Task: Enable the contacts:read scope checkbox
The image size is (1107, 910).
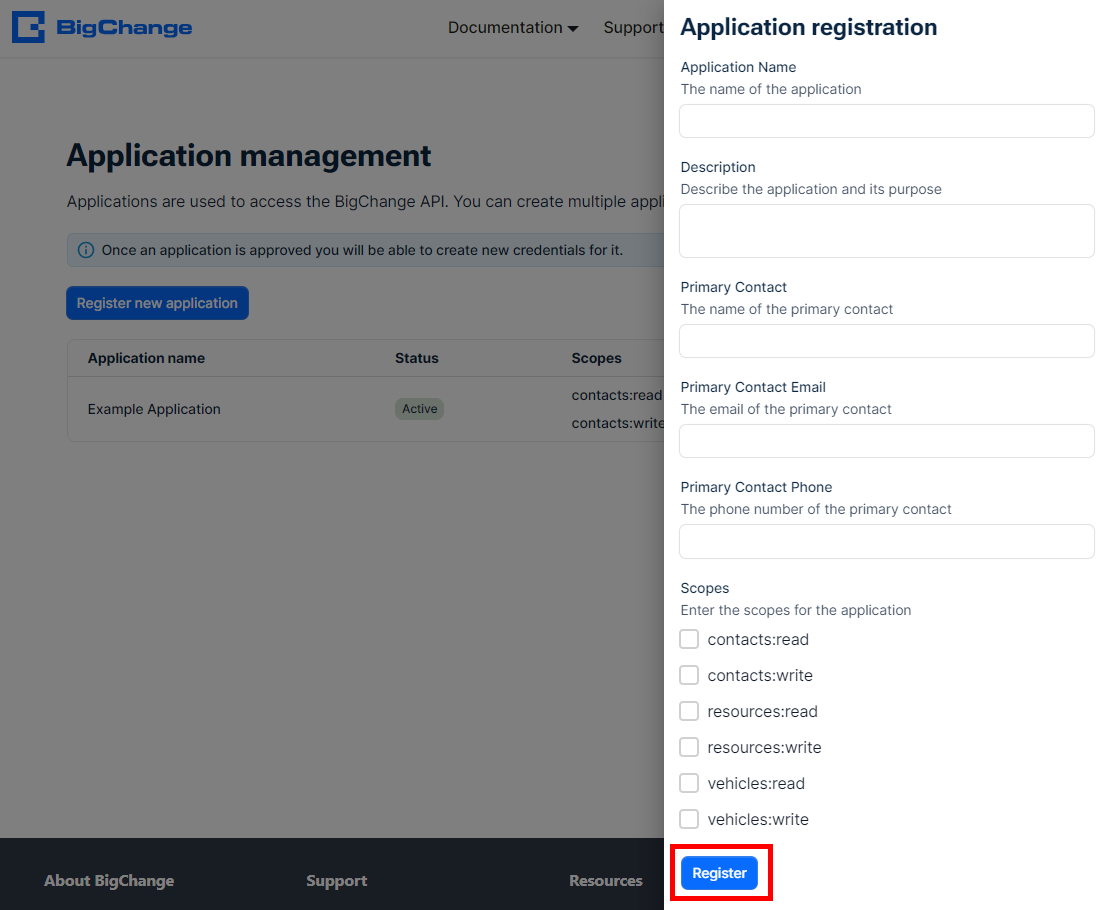Action: coord(689,639)
